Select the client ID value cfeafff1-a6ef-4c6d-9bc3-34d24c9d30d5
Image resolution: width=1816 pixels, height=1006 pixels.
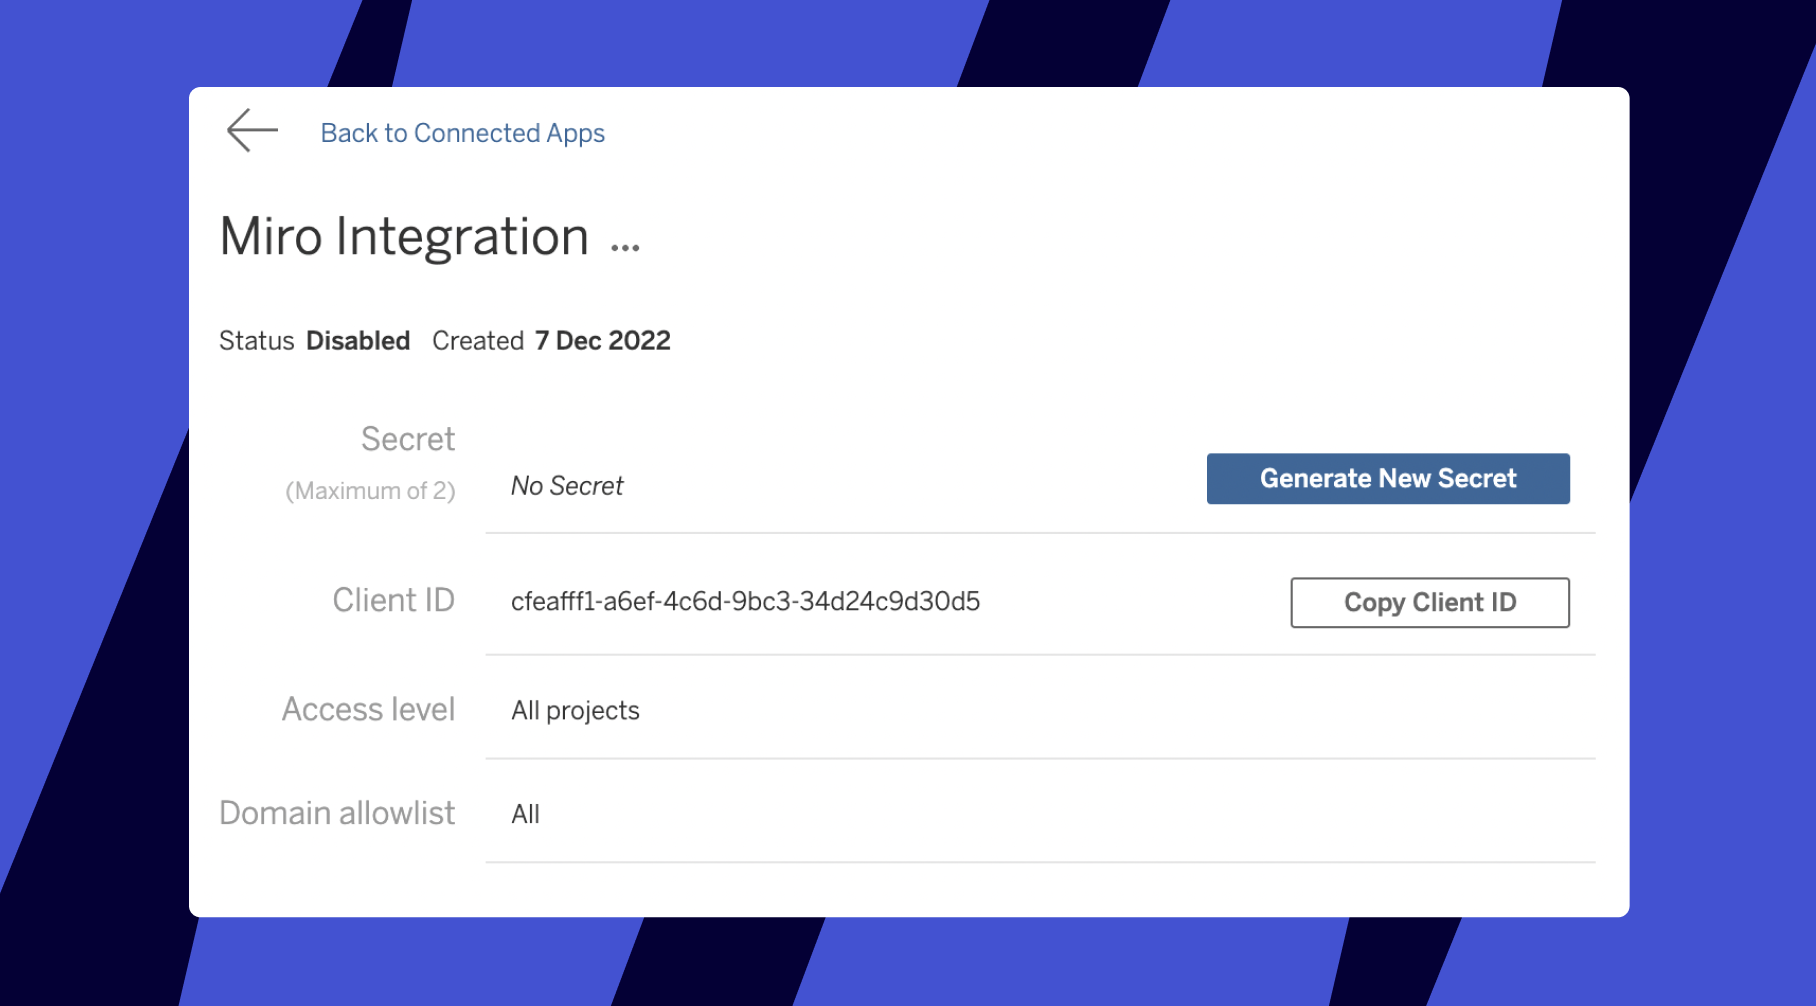[x=745, y=601]
